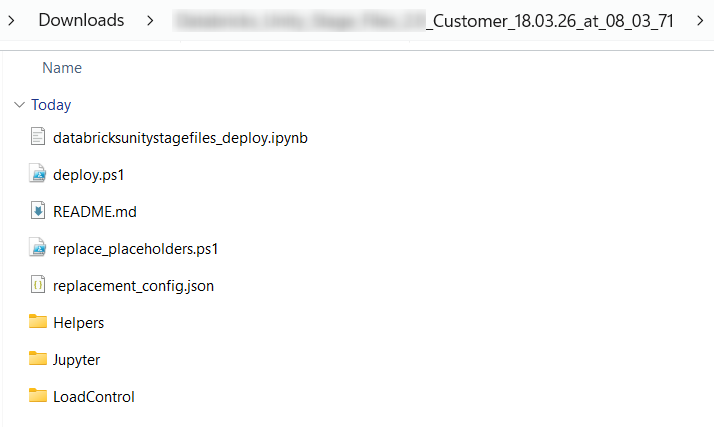The image size is (714, 427).
Task: Click the databricksunitystagefiles_deploy.ipynb file icon
Action: pyautogui.click(x=38, y=137)
